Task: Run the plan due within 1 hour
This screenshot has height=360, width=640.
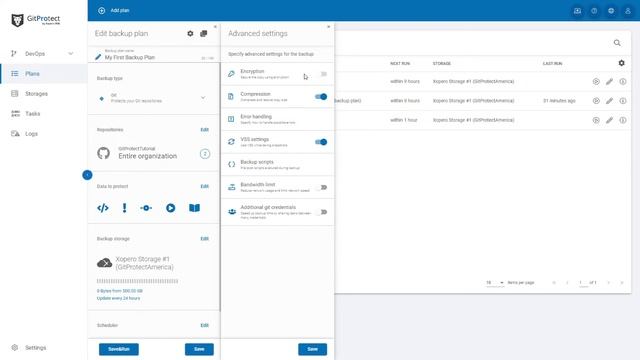Action: (596, 120)
